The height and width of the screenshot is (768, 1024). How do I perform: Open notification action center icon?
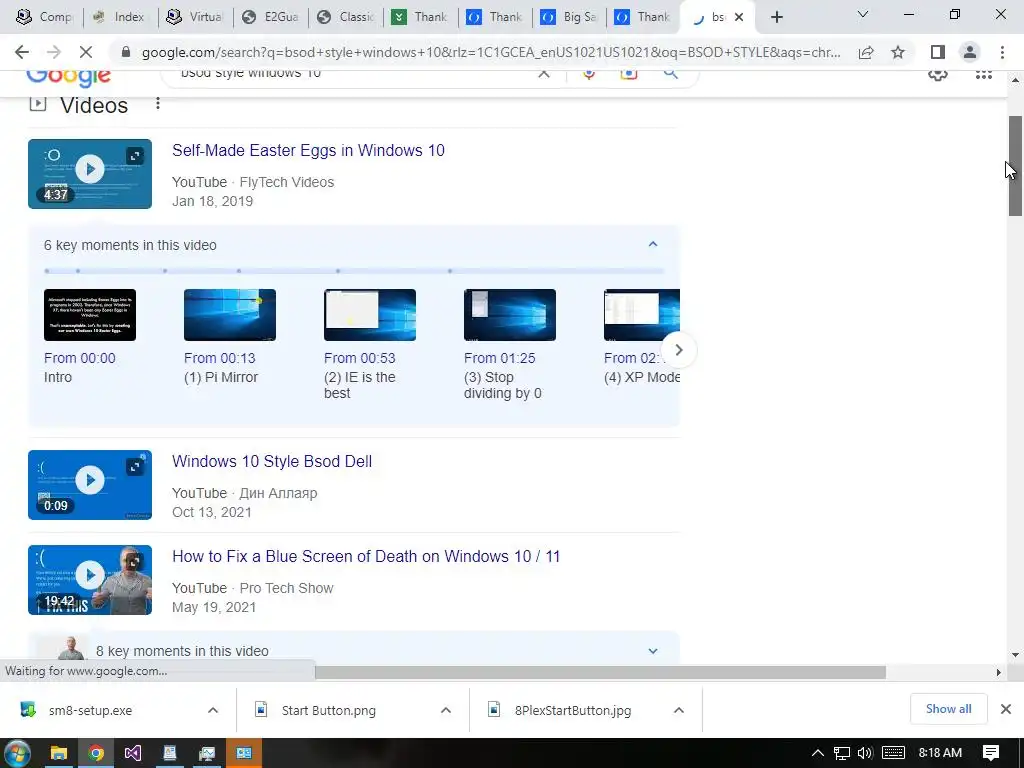click(991, 753)
